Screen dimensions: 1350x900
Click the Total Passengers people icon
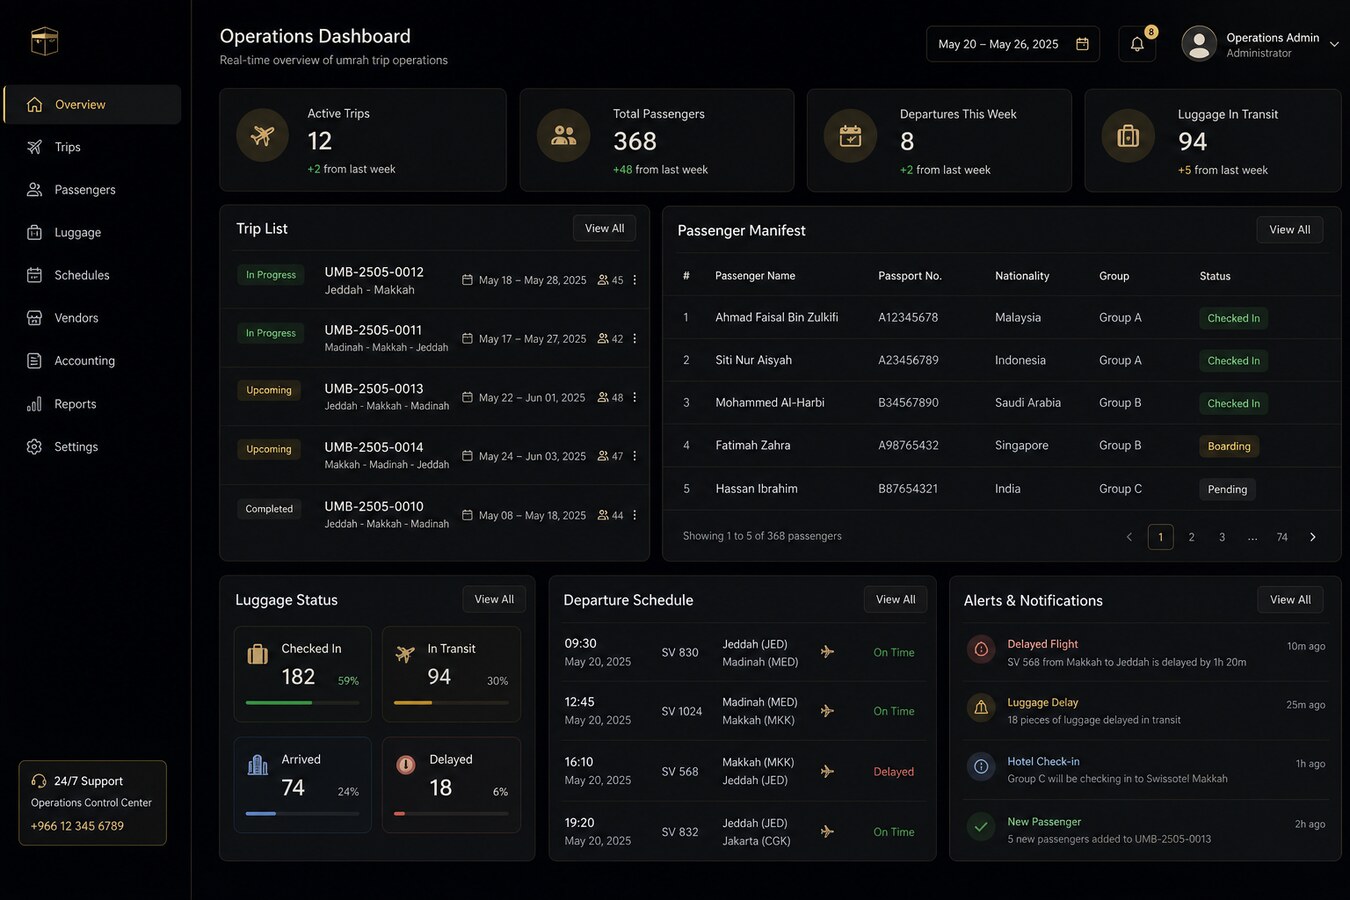[x=563, y=135]
